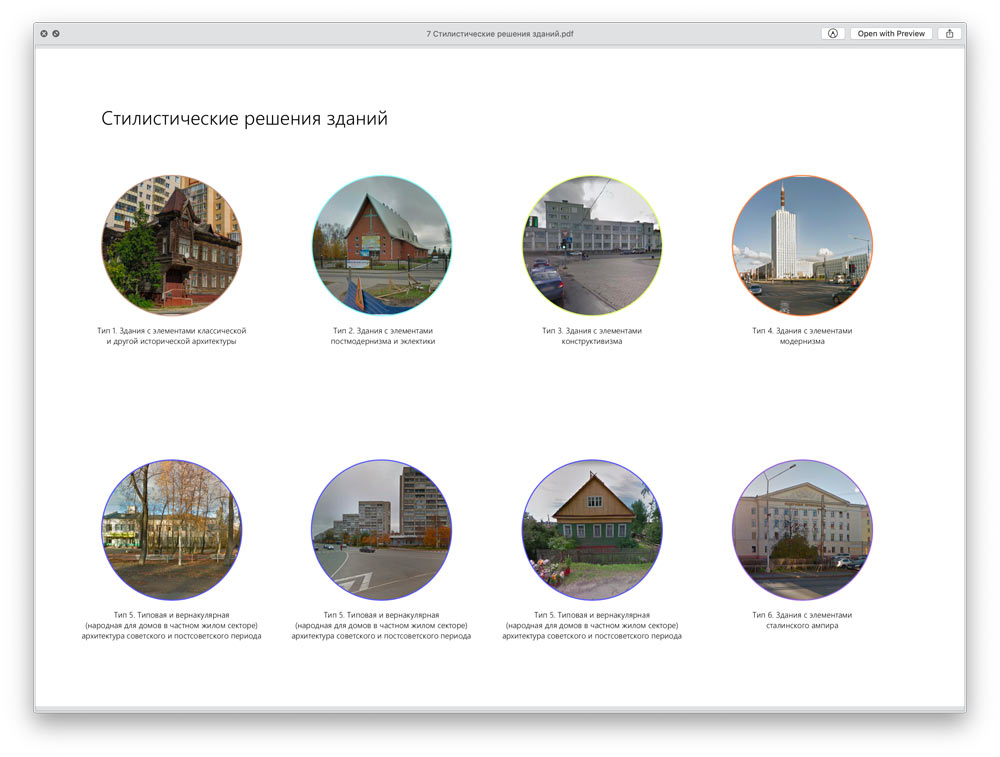Click the Open with Preview button
Viewport: 1000px width, 757px height.
click(x=890, y=34)
